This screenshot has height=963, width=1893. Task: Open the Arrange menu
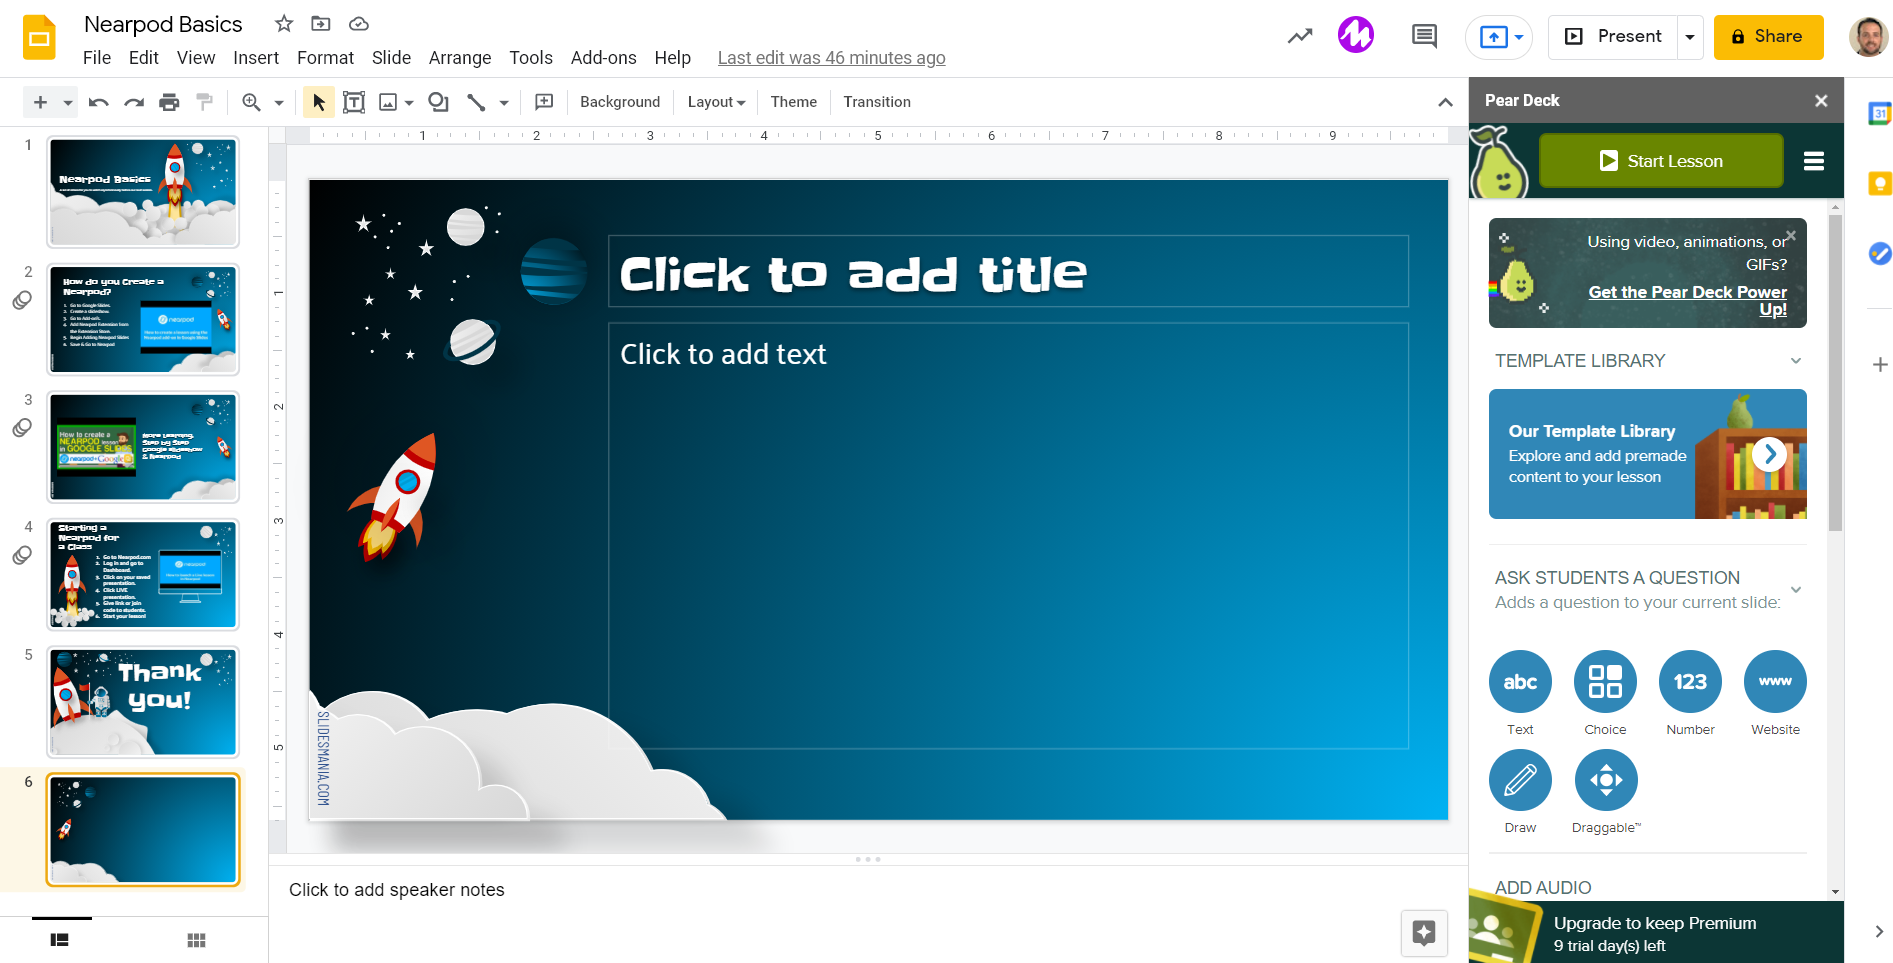click(x=460, y=58)
